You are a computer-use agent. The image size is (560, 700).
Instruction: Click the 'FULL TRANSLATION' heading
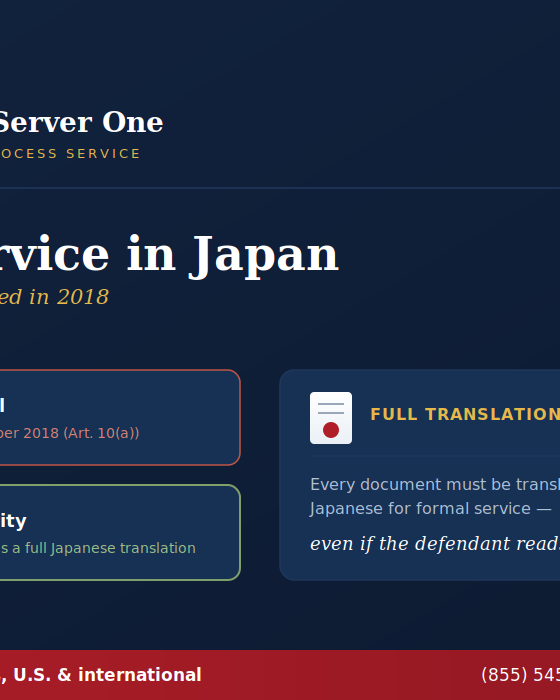click(x=465, y=414)
